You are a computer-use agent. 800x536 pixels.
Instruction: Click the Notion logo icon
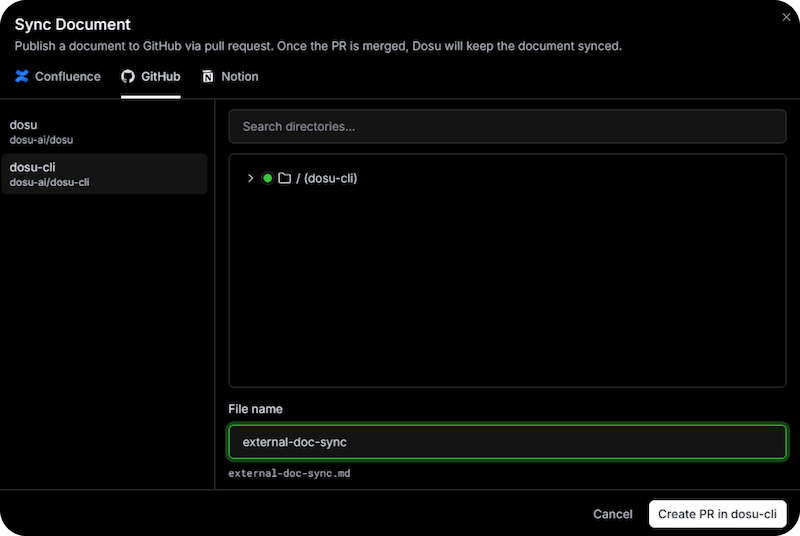208,77
